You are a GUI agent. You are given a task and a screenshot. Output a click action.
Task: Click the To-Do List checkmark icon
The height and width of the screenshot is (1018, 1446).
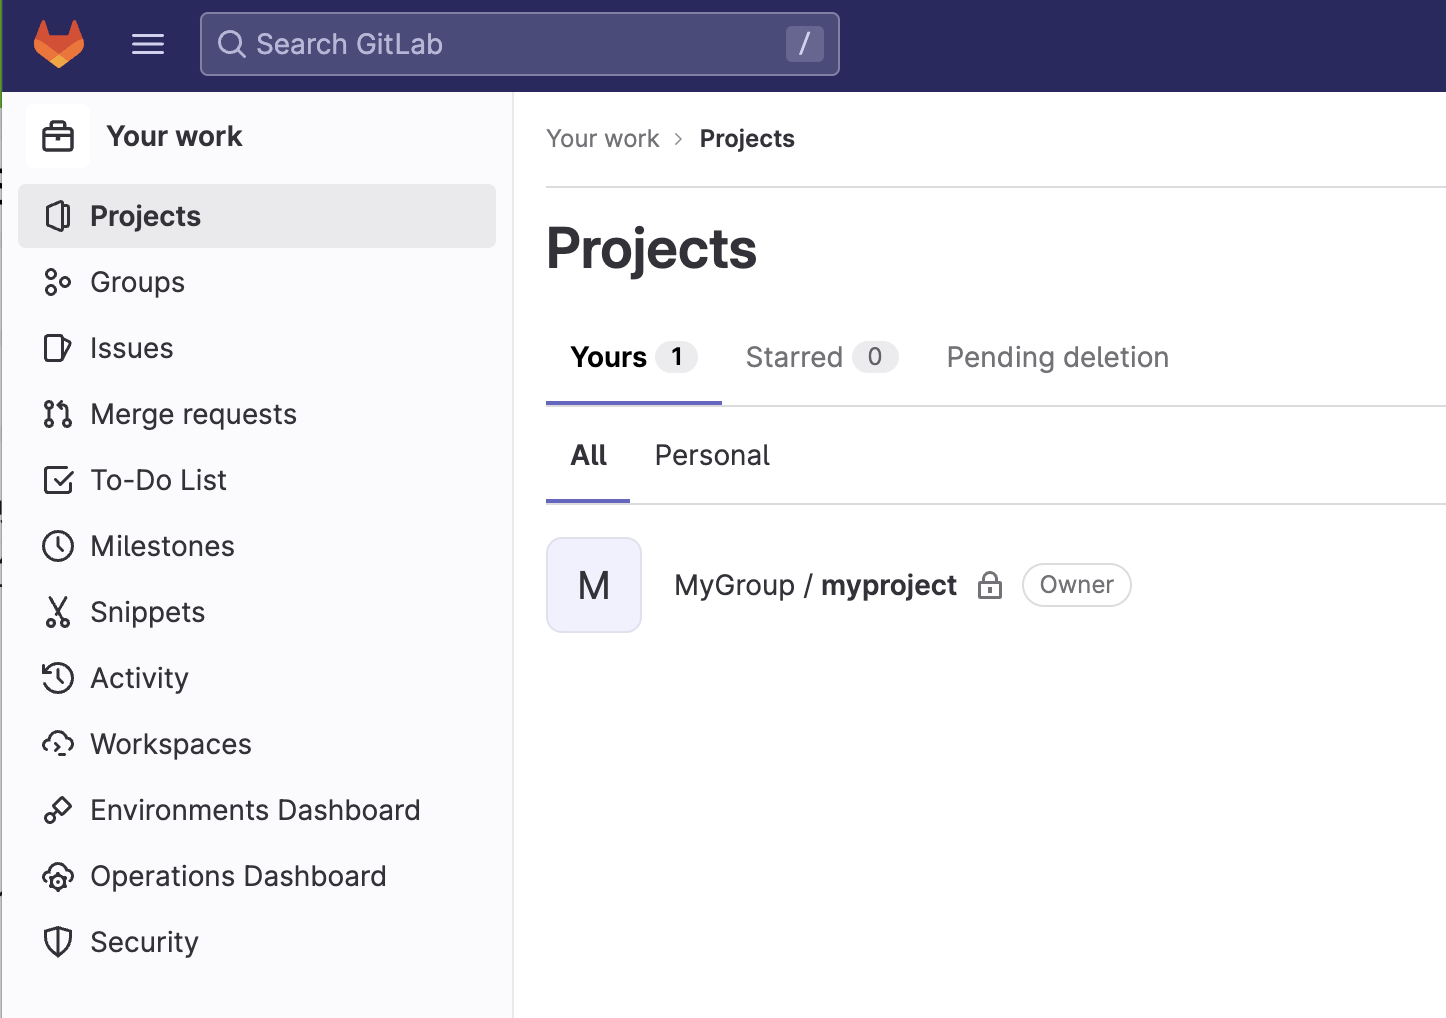(x=58, y=479)
